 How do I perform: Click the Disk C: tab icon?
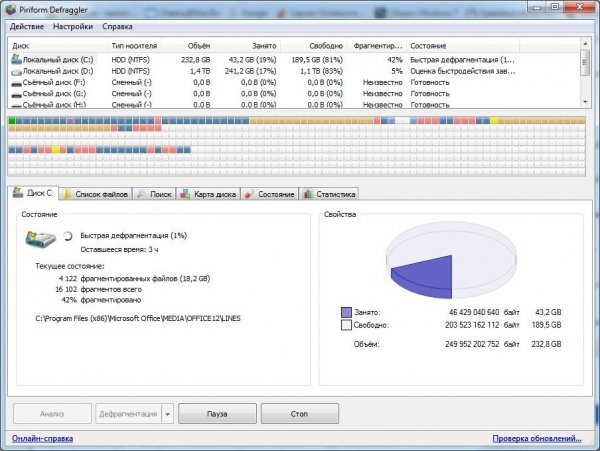(x=18, y=192)
